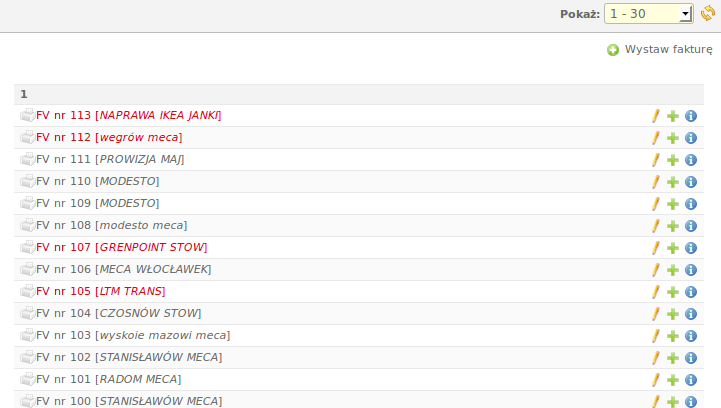Print FV nr 107 GRENPOINT STOW
Screen dimensions: 721x408
pyautogui.click(x=28, y=247)
